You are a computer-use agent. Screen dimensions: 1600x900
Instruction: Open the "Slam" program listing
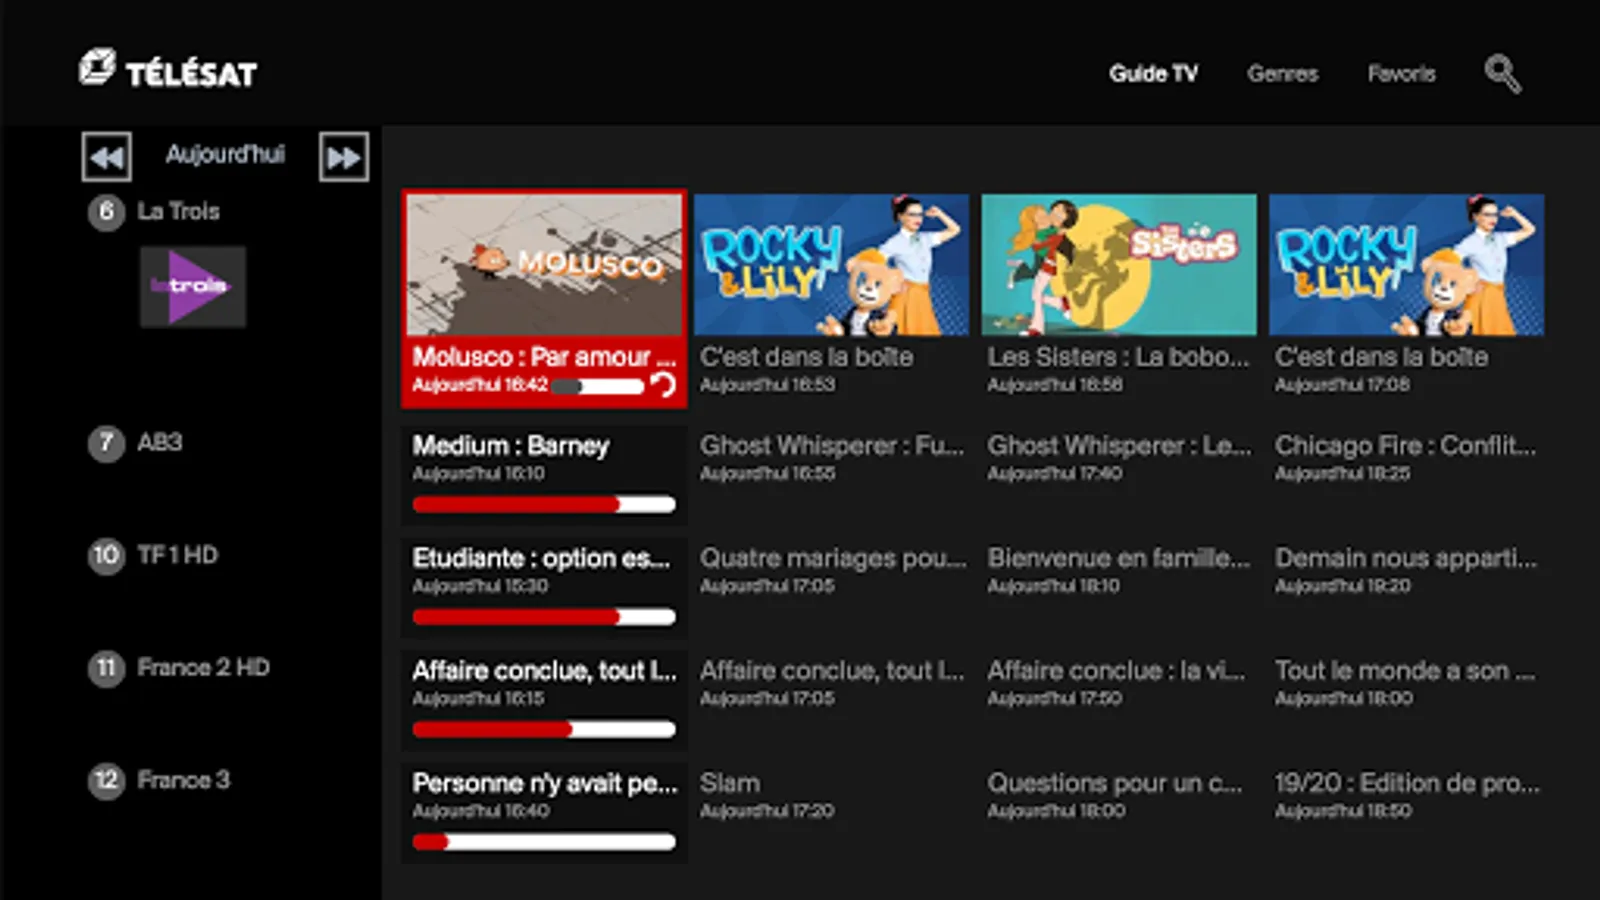(730, 783)
